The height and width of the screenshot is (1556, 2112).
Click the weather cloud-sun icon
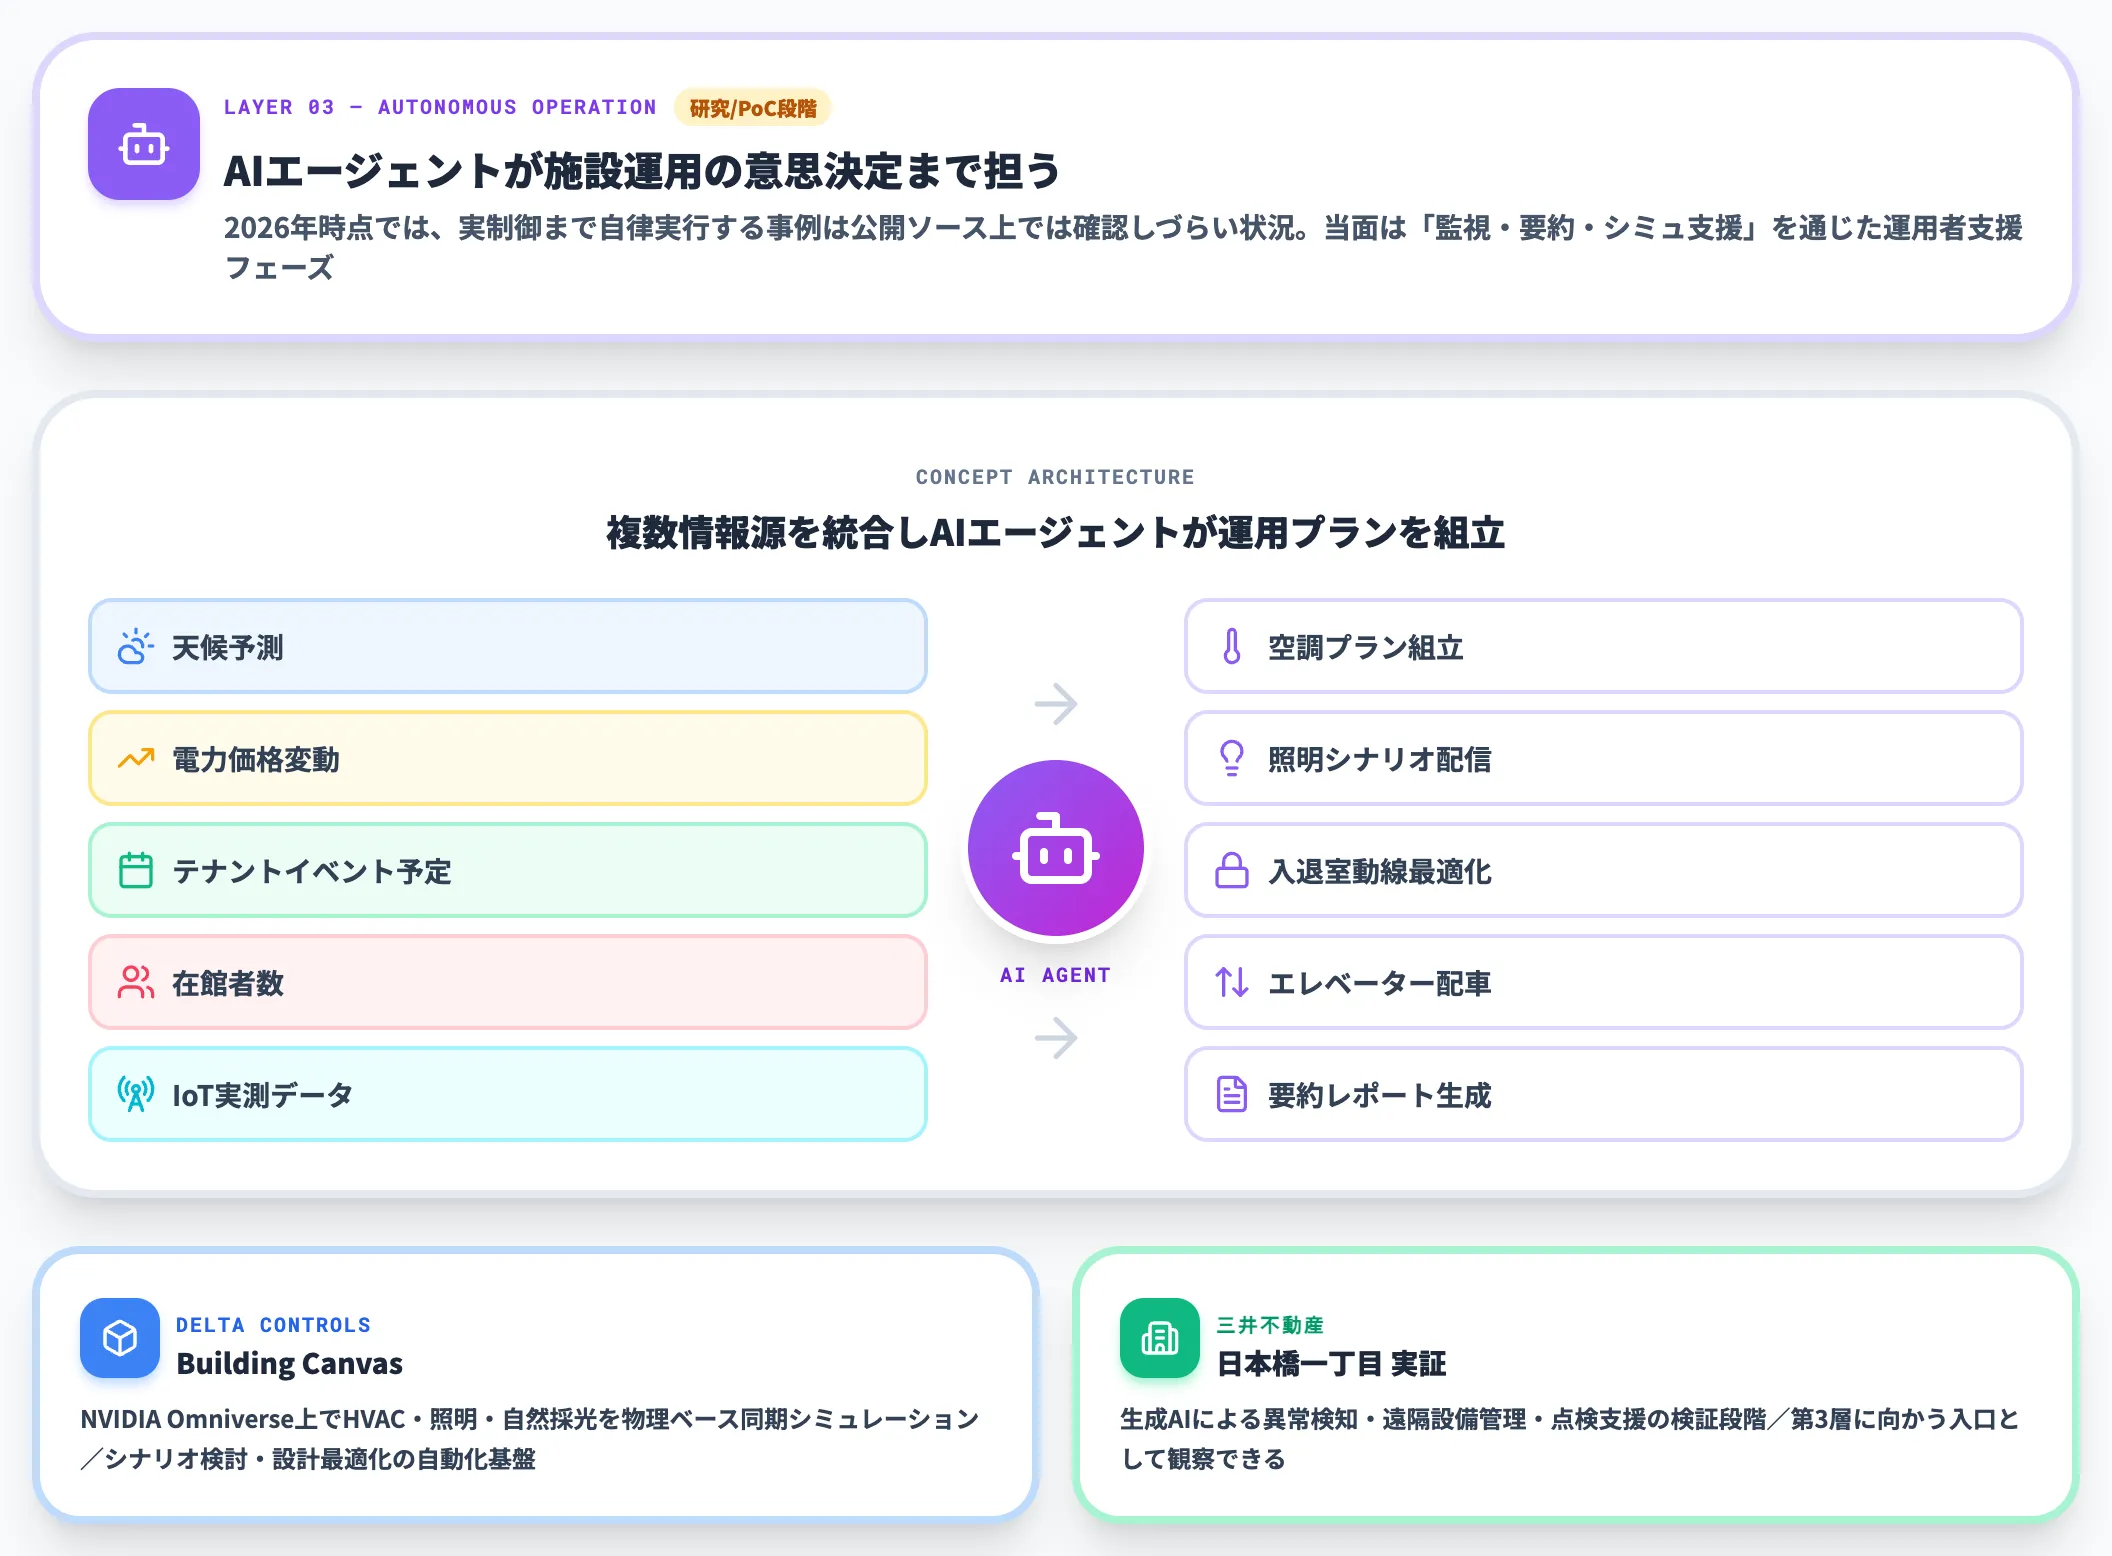click(x=135, y=647)
